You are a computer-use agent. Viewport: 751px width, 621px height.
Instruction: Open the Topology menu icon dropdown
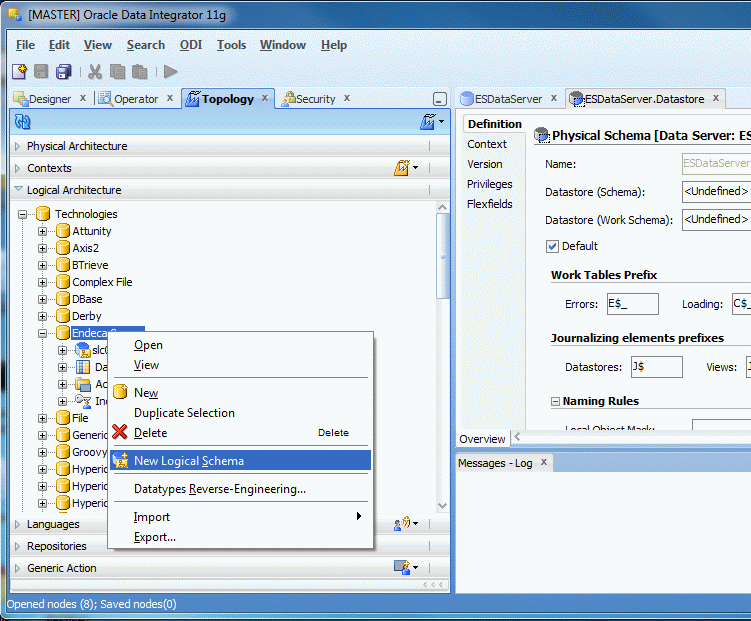point(432,122)
